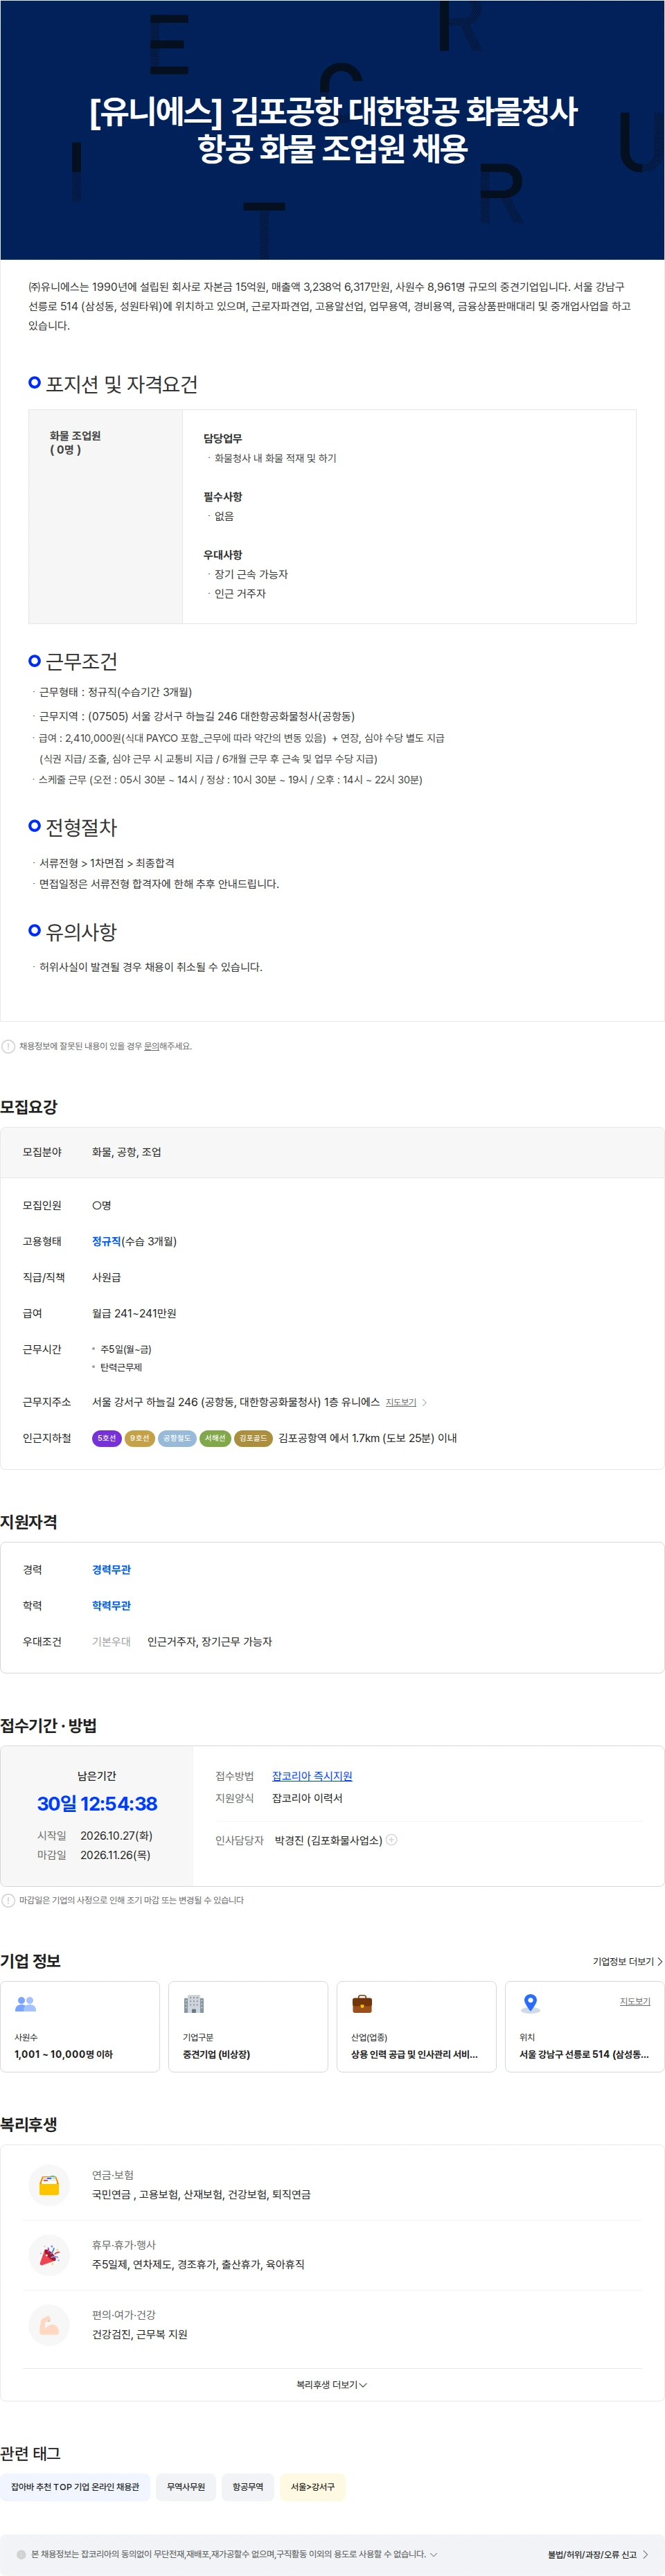665x2576 pixels.
Task: Click the 국민연금, 고용보험 benefits text
Action: tap(201, 2194)
